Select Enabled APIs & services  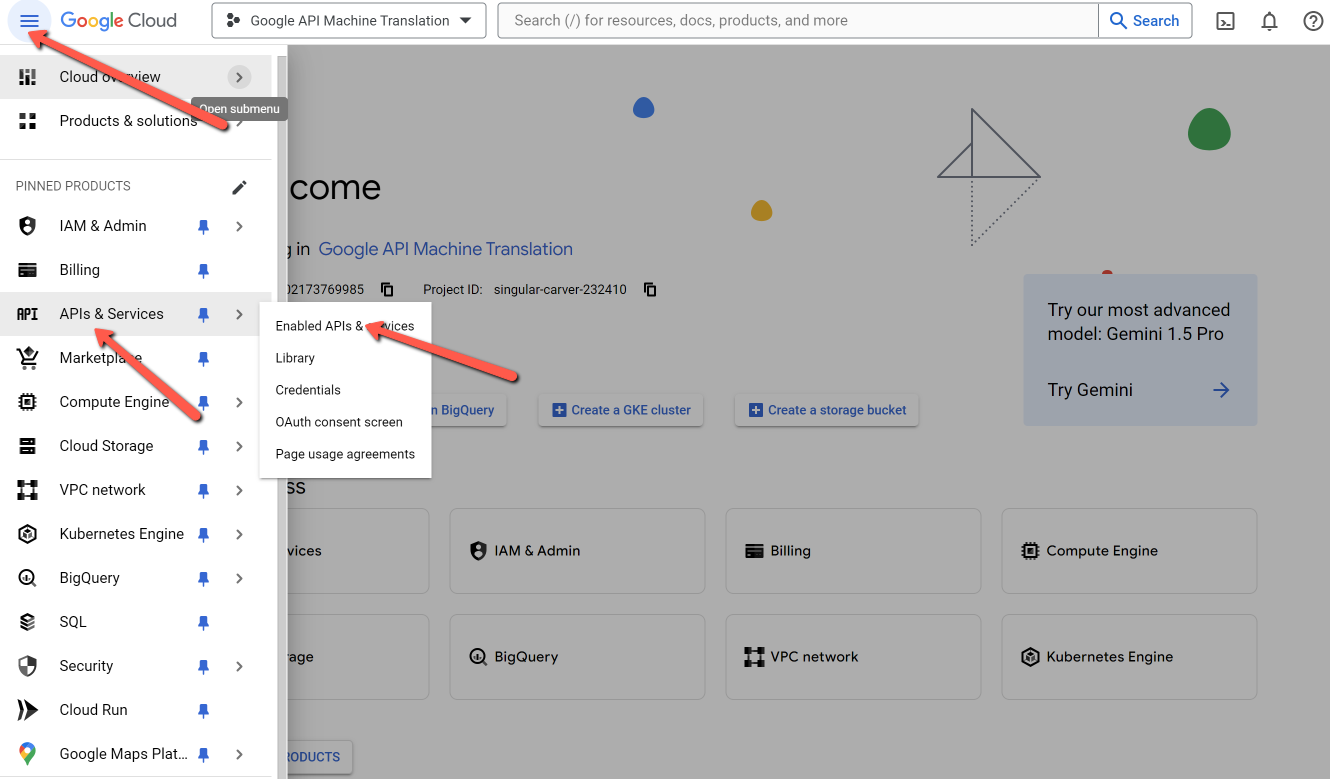point(345,326)
